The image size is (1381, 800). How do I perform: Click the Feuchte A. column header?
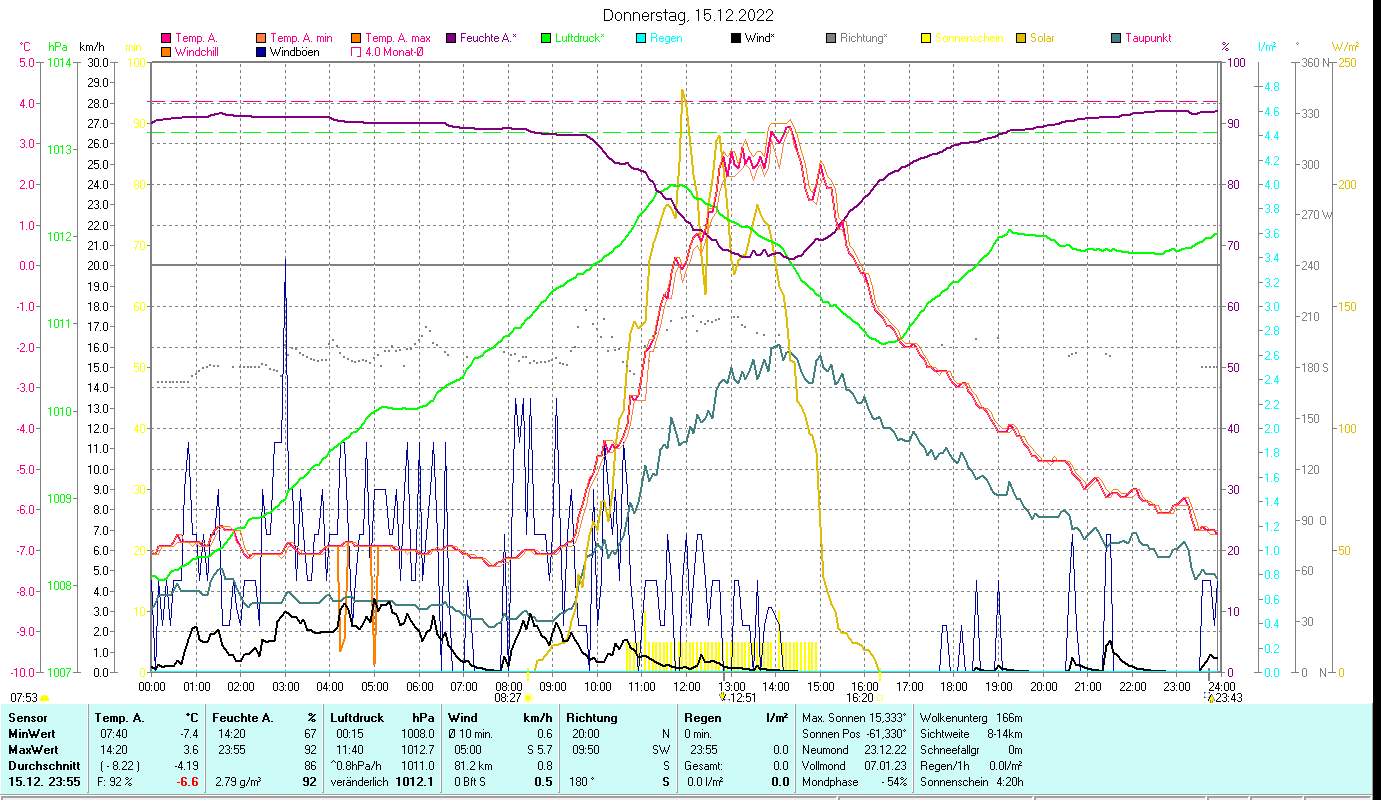[242, 718]
